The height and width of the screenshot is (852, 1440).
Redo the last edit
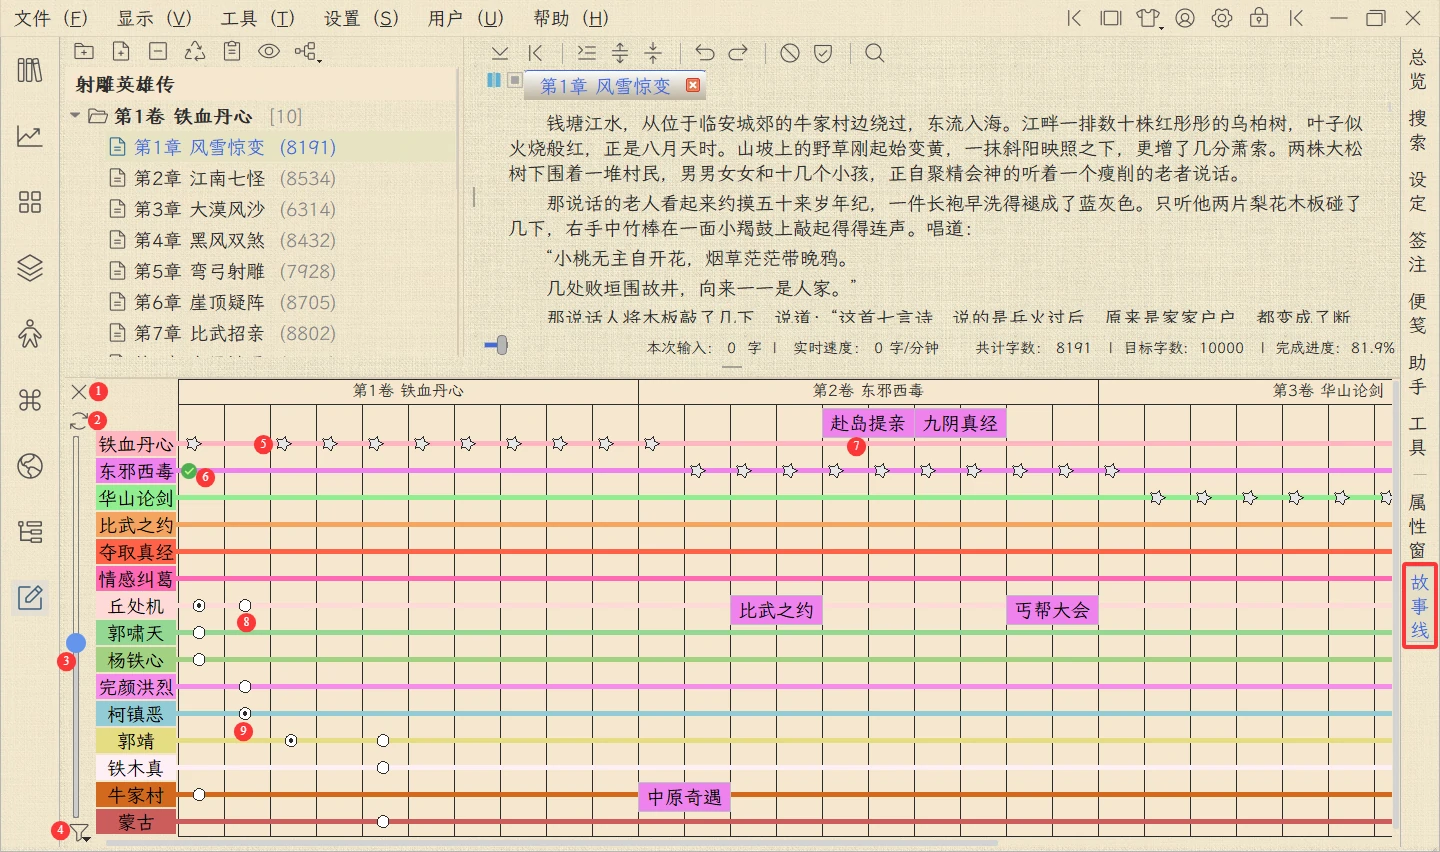738,53
